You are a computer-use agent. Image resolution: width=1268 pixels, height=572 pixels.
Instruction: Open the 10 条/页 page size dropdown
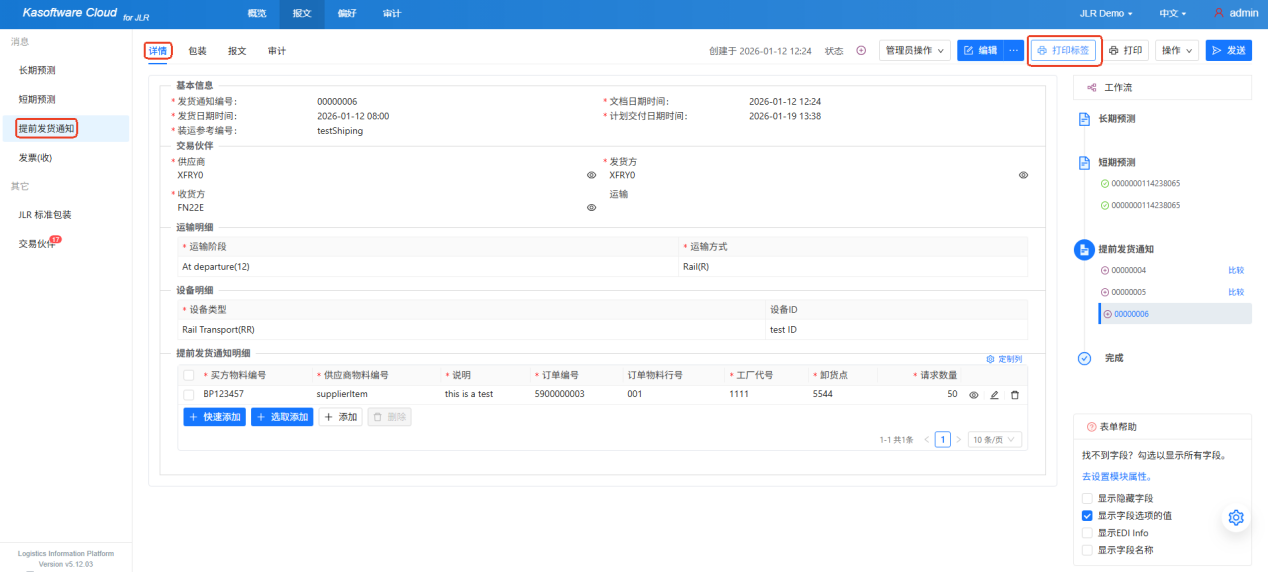pyautogui.click(x=995, y=439)
